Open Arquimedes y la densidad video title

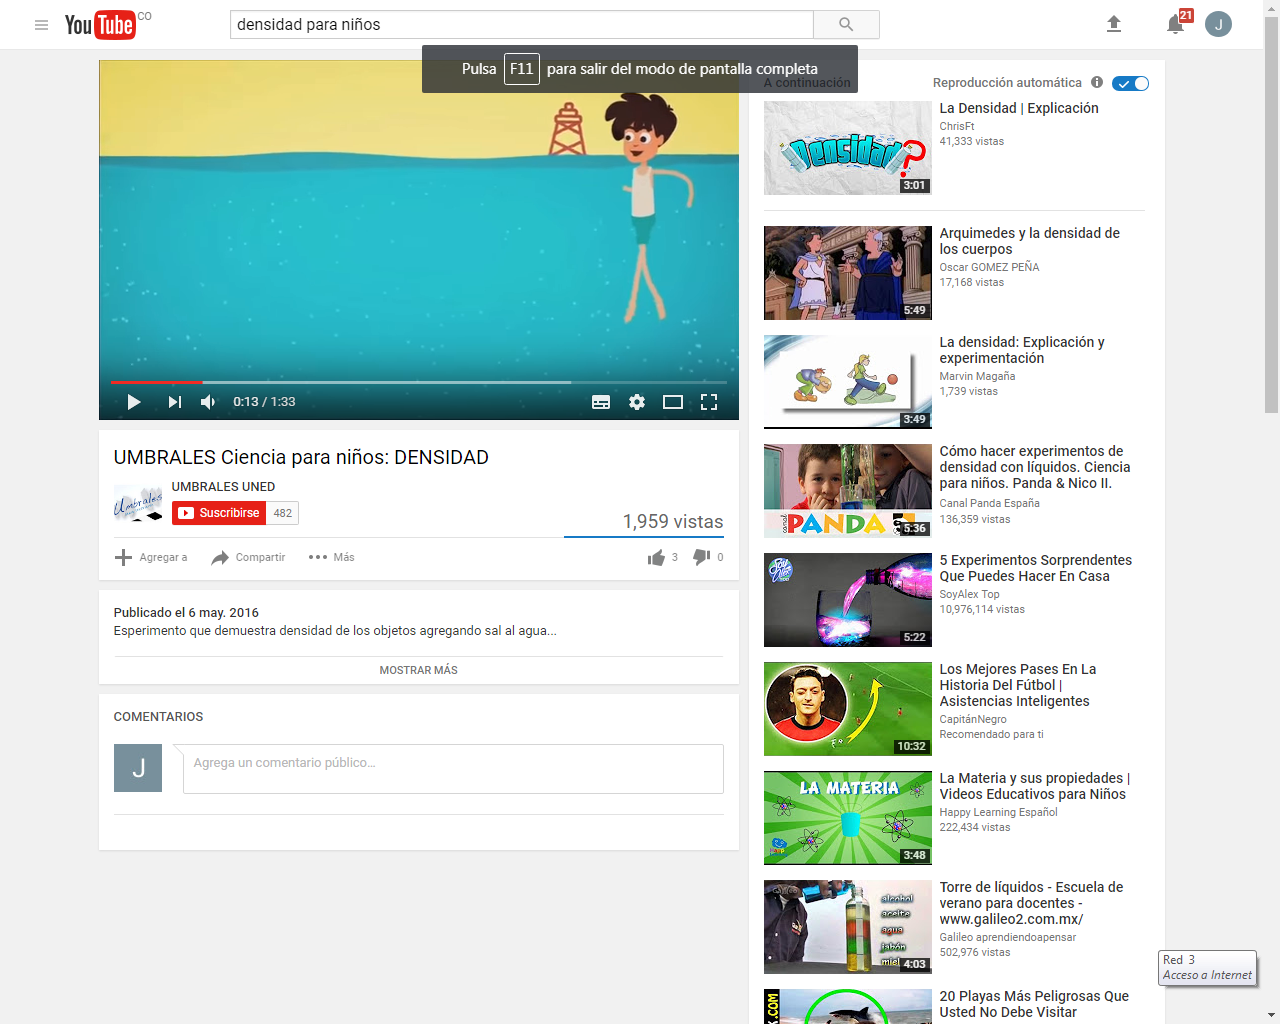tap(1030, 241)
